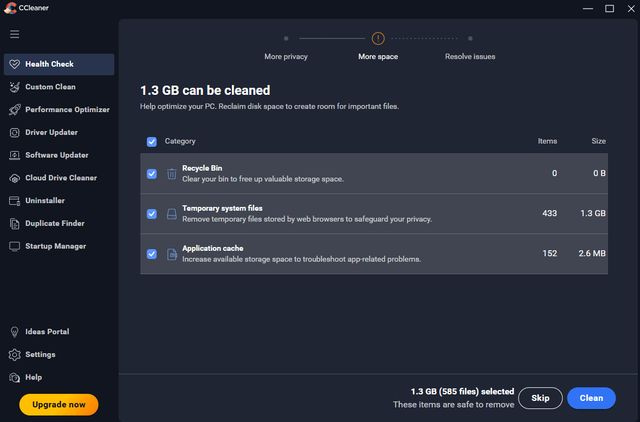640x422 pixels.
Task: Uncheck the Recycle Bin checkbox
Action: (152, 173)
